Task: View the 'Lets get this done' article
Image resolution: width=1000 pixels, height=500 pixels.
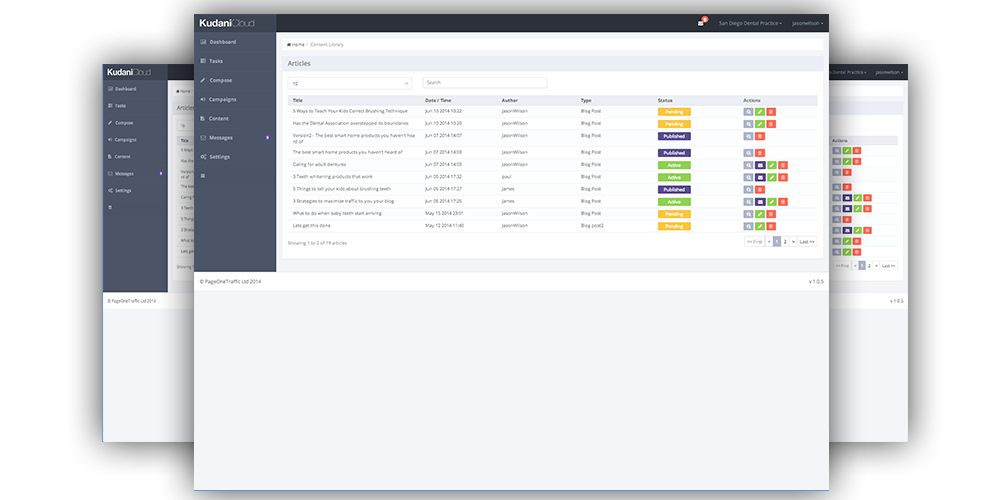Action: (748, 226)
